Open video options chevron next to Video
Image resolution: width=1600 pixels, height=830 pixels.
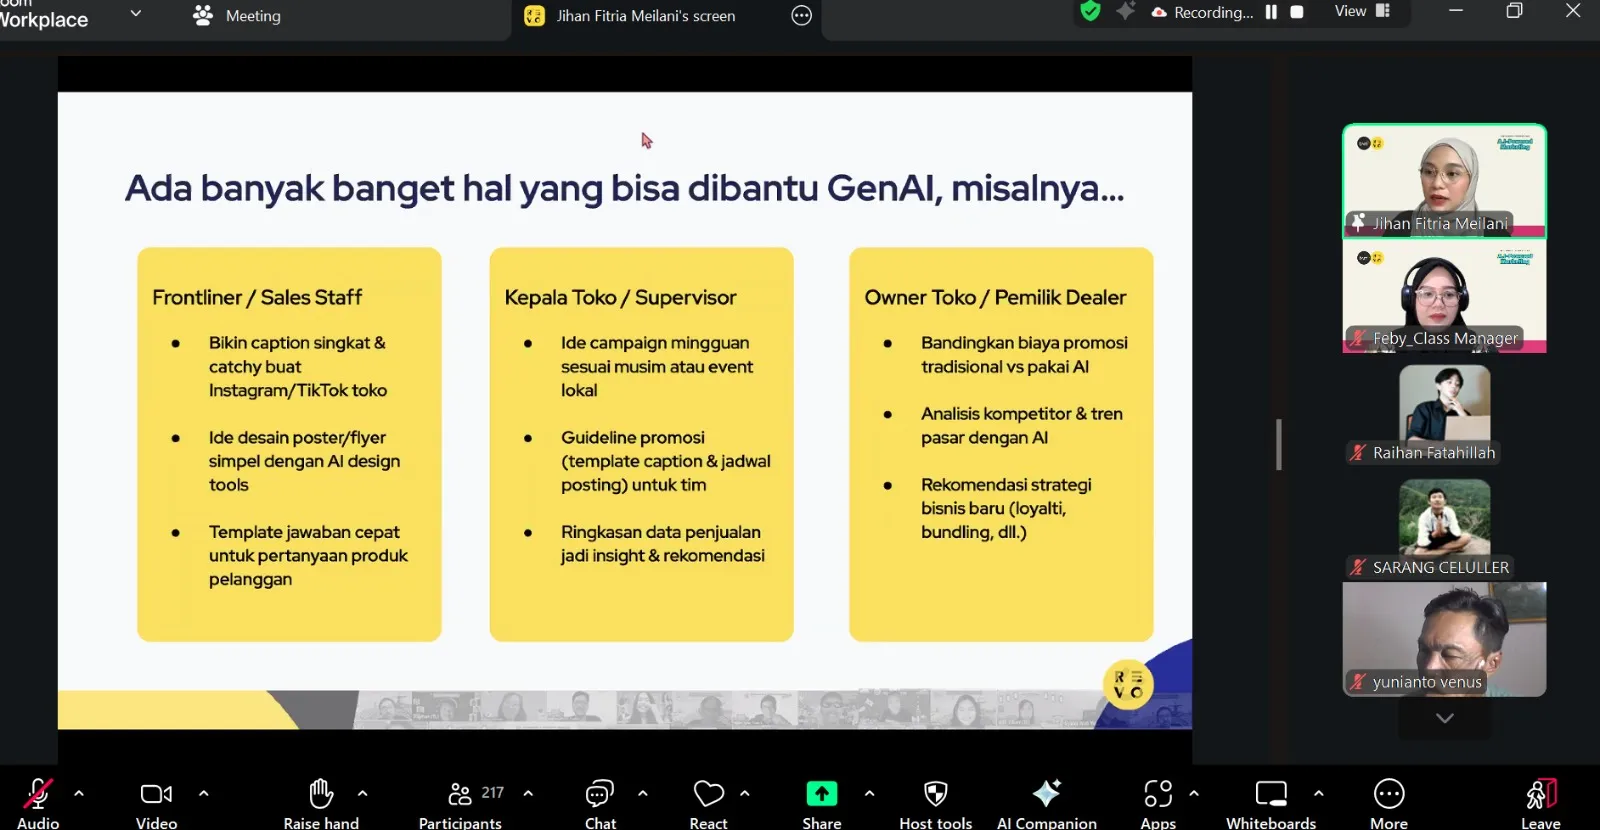pos(204,793)
